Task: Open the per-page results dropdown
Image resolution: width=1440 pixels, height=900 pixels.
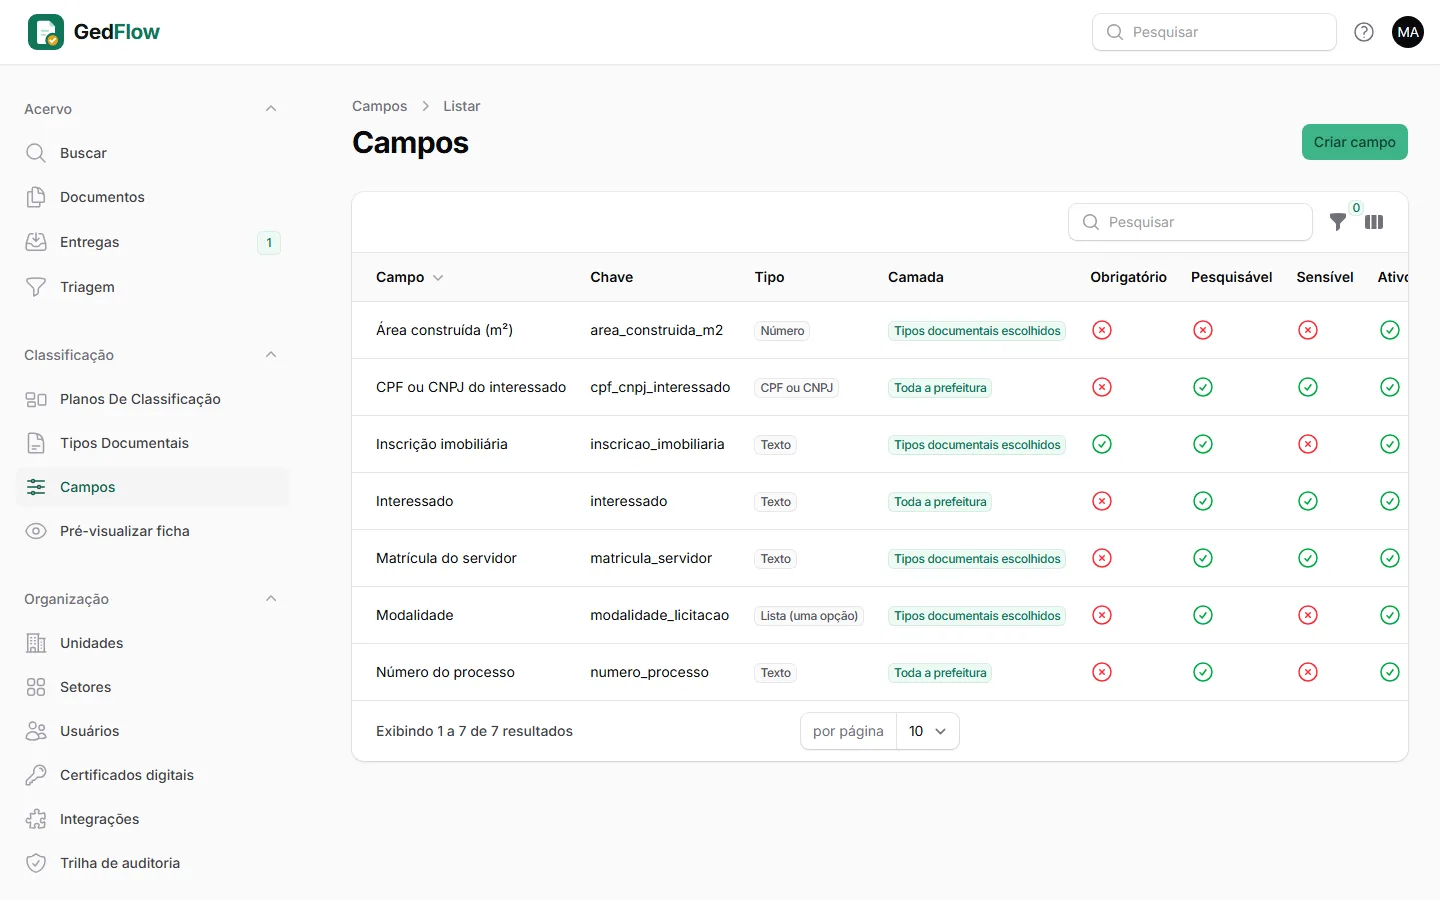Action: [x=928, y=731]
